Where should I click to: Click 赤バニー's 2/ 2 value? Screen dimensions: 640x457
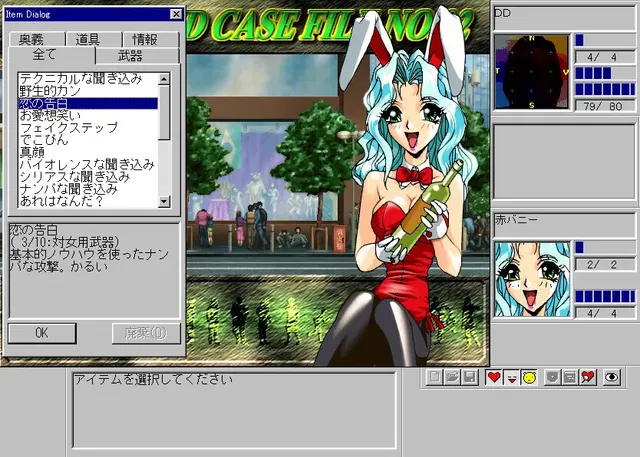(605, 264)
